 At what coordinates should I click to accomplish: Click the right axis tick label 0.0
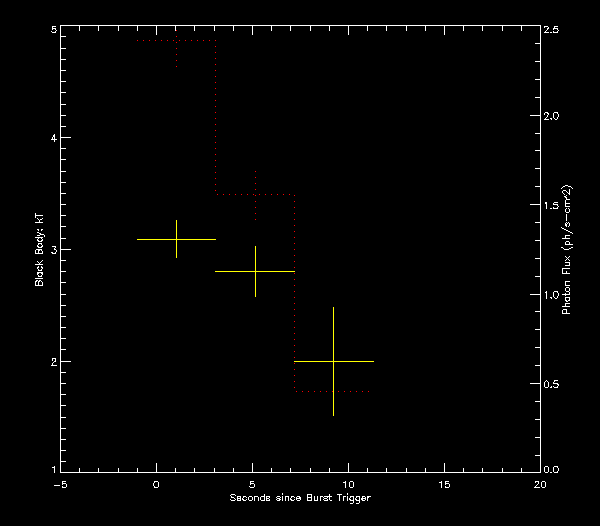(553, 469)
